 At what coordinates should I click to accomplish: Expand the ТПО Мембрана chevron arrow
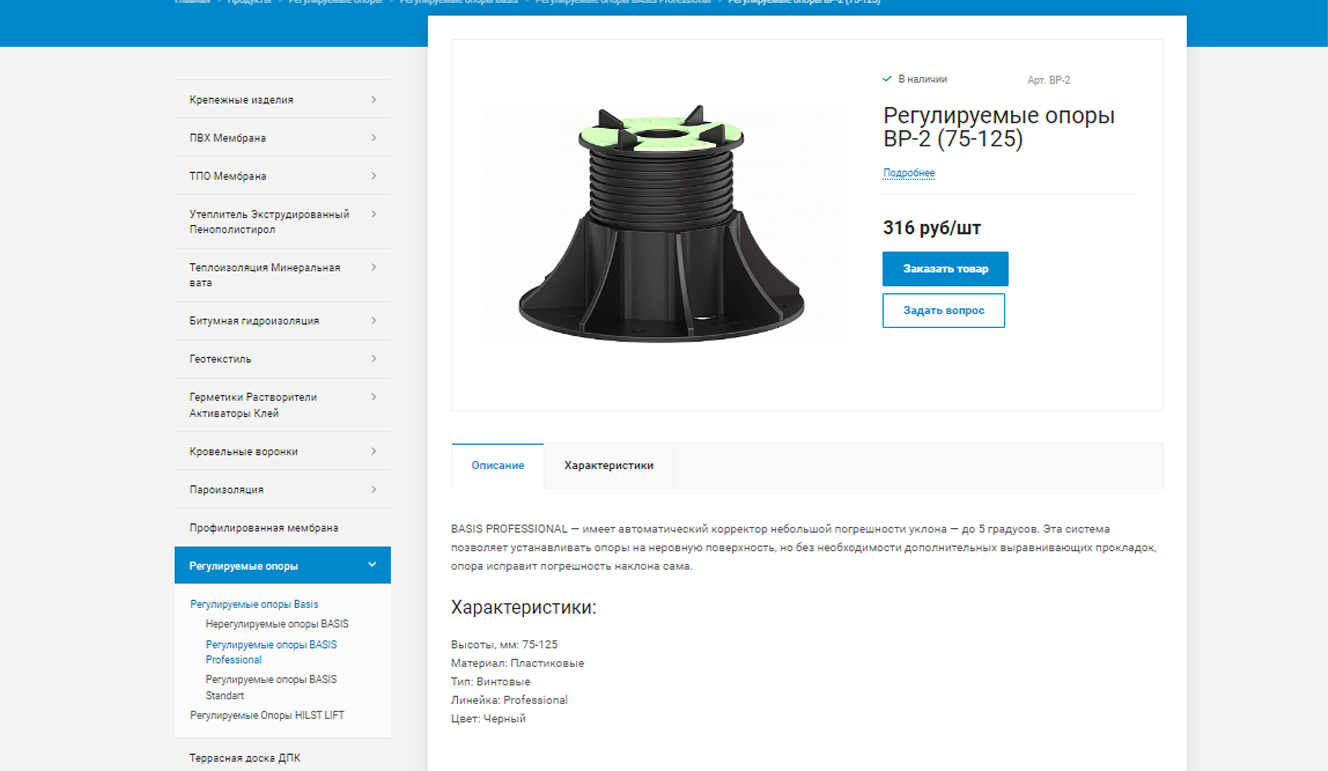(x=373, y=175)
